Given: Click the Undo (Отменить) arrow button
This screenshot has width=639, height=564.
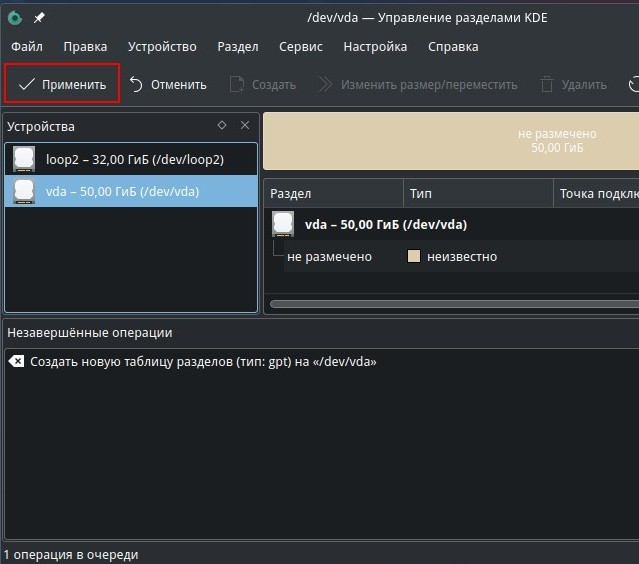Looking at the screenshot, I should 167,85.
